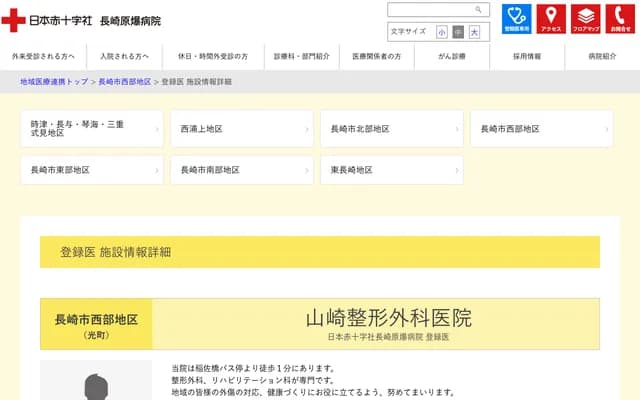
Task: Click inside the site search field
Action: 428,10
